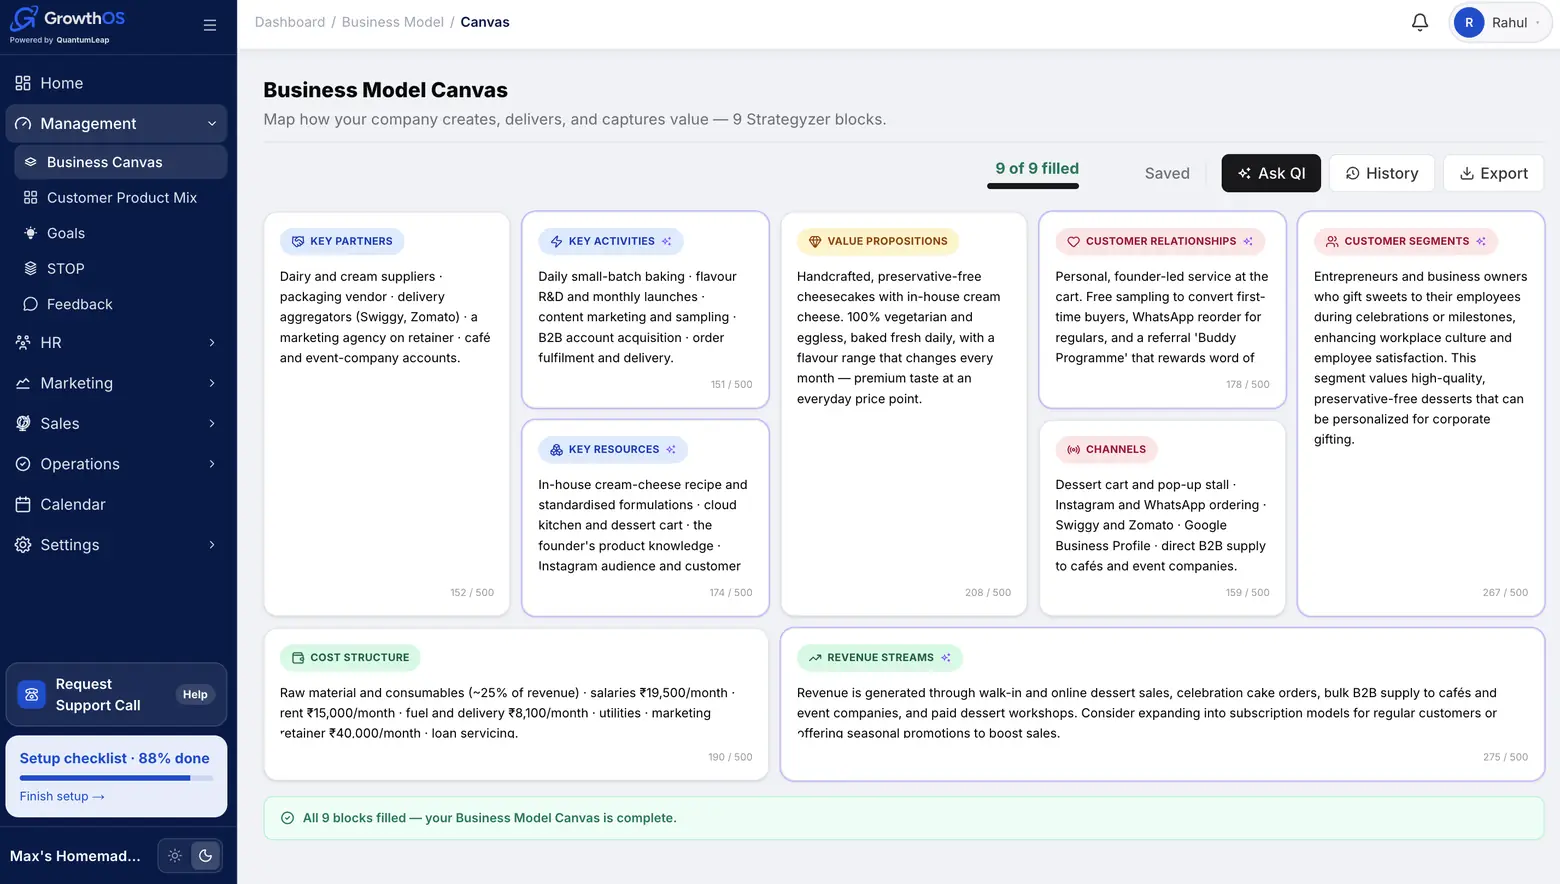
Task: Open the Goals page
Action: click(120, 233)
